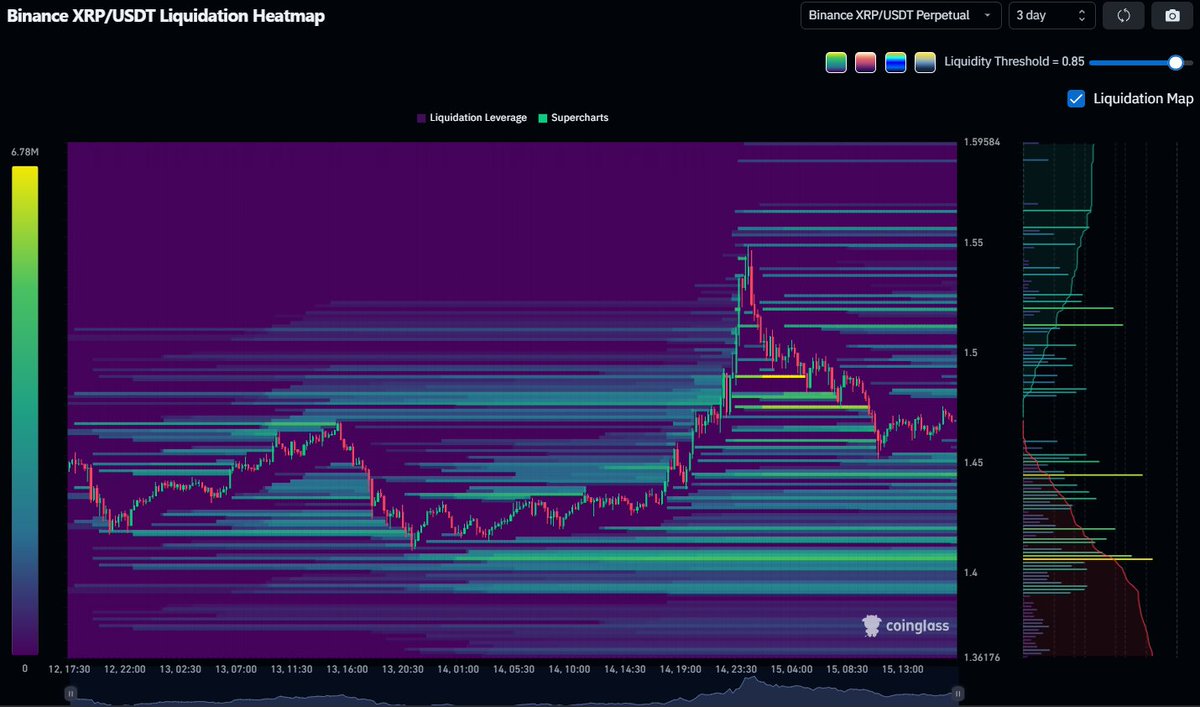Click the '14, 23:30' time axis label
Viewport: 1200px width, 707px height.
click(x=735, y=668)
